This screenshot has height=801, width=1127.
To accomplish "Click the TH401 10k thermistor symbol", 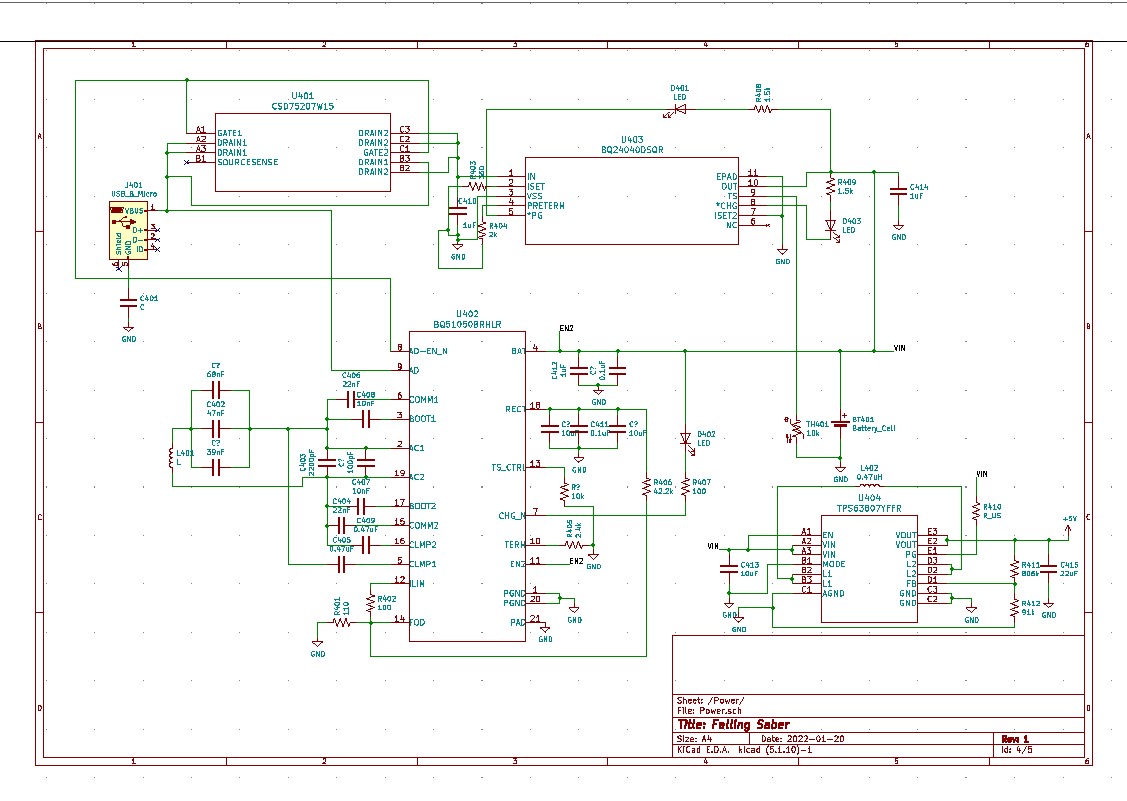I will [797, 428].
